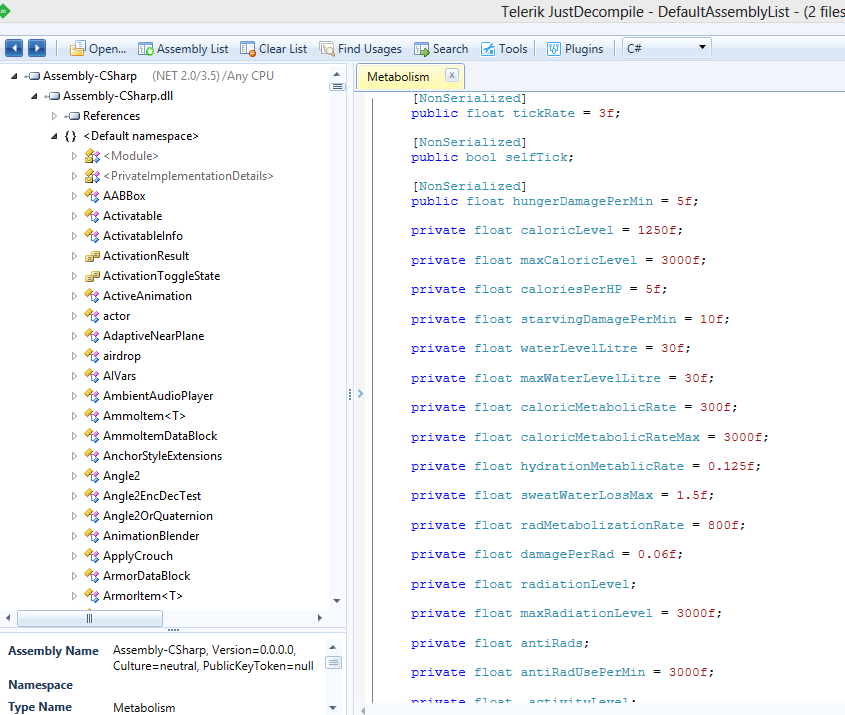Click the caloricMetabolicRateMax field name
Viewport: 845px width, 715px height.
[610, 437]
